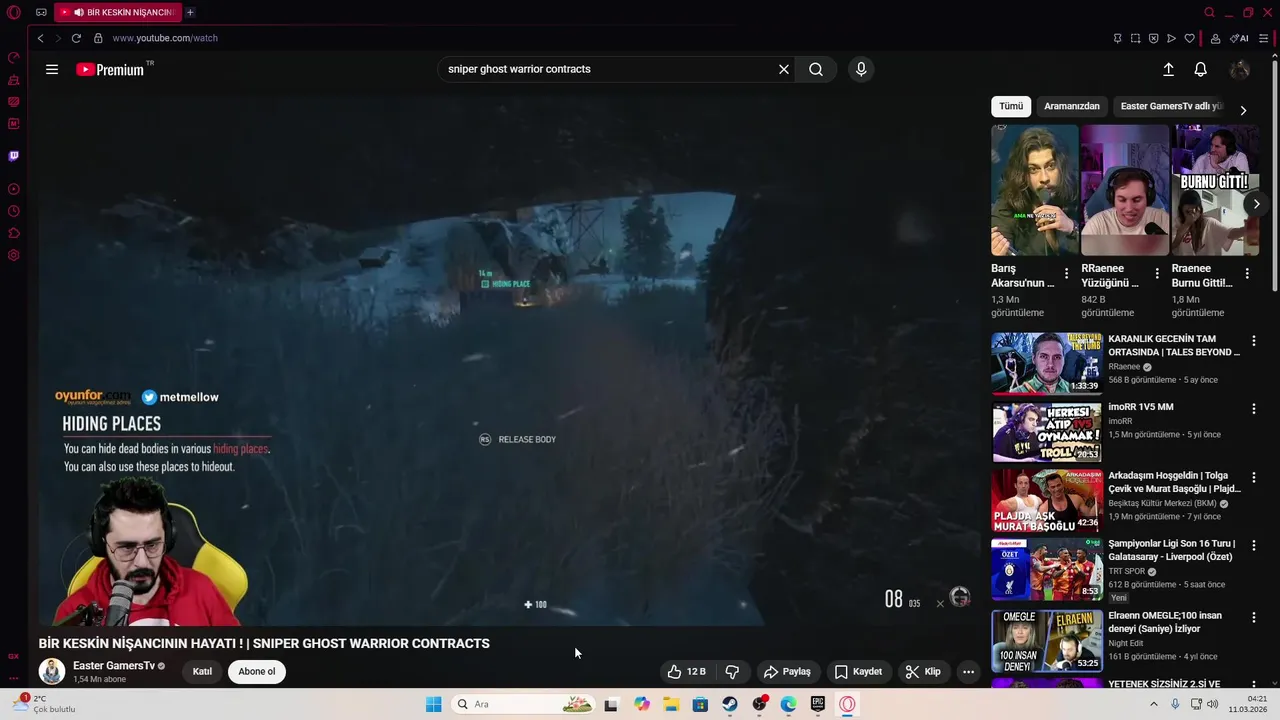Open the sidebar player icon

[14, 189]
